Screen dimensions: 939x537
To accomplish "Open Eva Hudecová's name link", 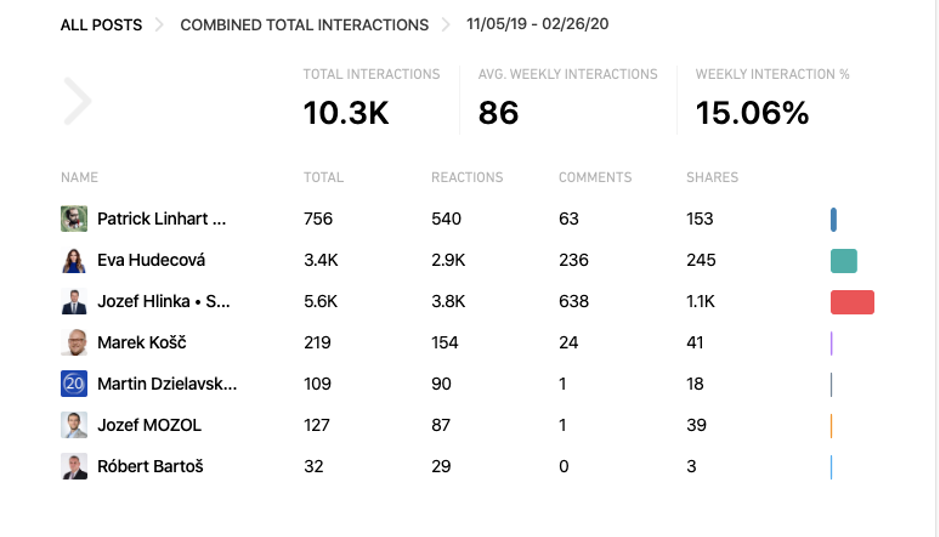I will [x=151, y=260].
